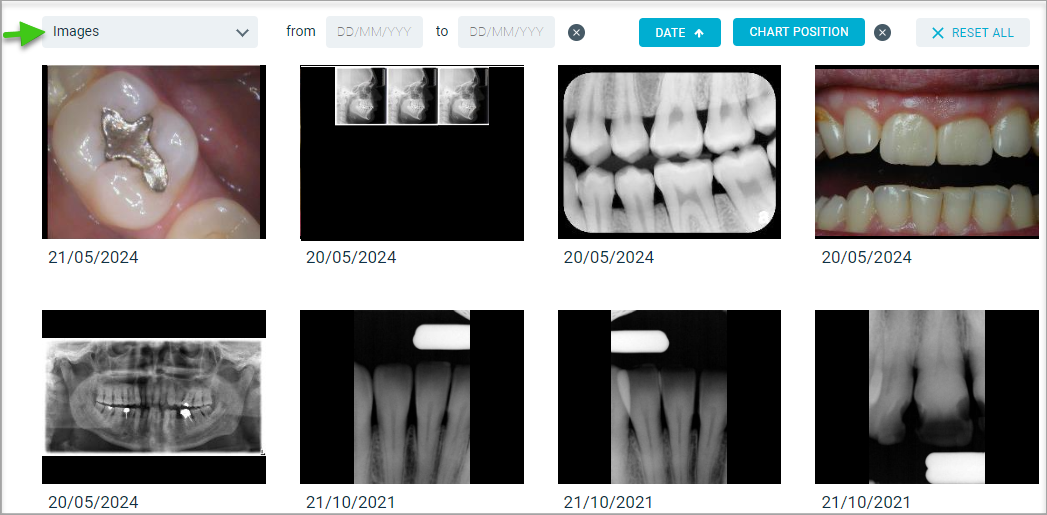Click the date 20/05/2024 under the bitewing x-ray
This screenshot has width=1047, height=515.
point(609,257)
